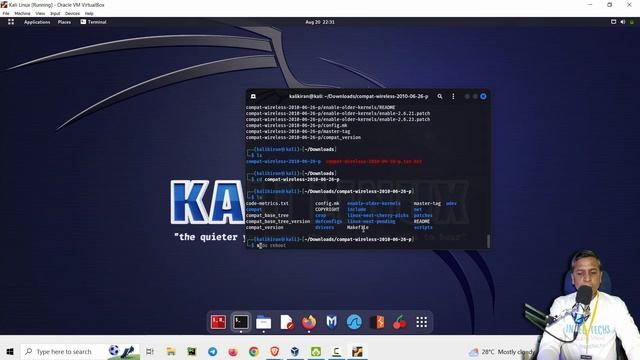Image resolution: width=640 pixels, height=360 pixels.
Task: Launch CherryTree cherry icon in dock
Action: (x=400, y=322)
